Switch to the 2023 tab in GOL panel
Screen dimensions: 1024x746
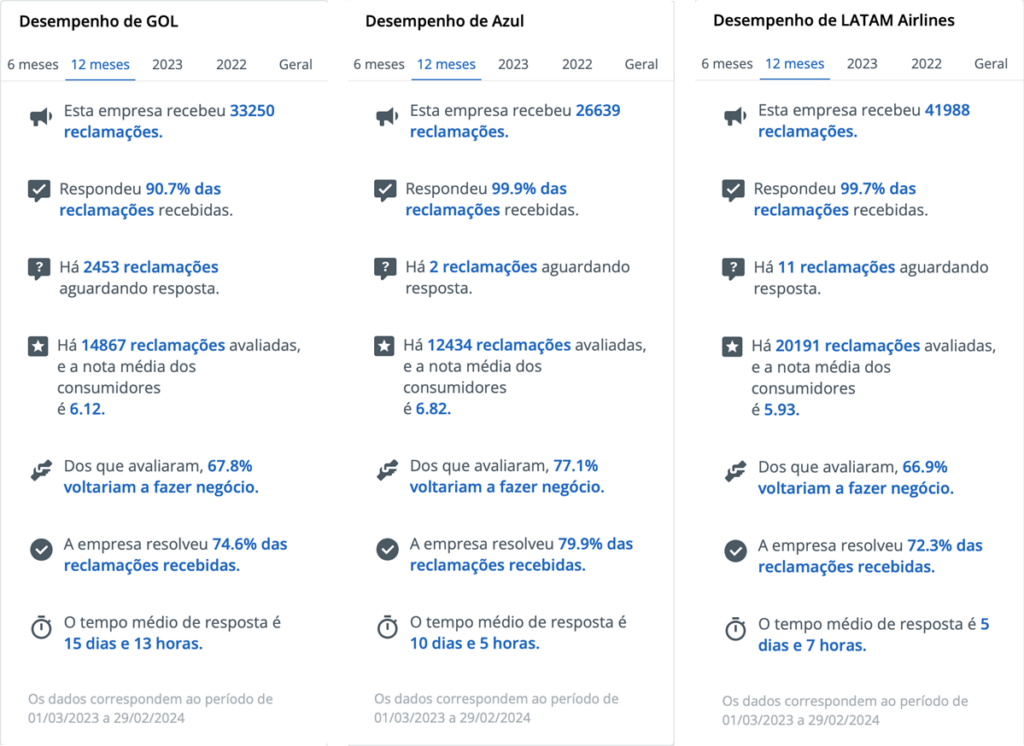coord(167,64)
